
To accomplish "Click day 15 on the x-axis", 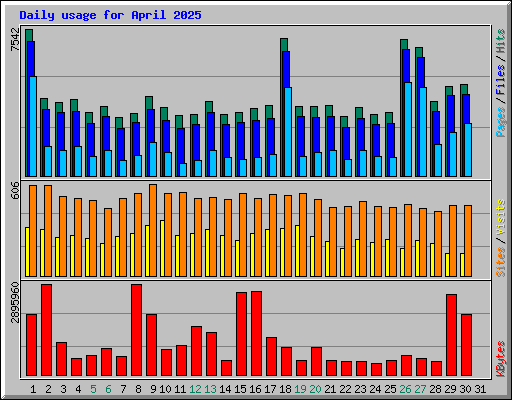I will tap(240, 389).
